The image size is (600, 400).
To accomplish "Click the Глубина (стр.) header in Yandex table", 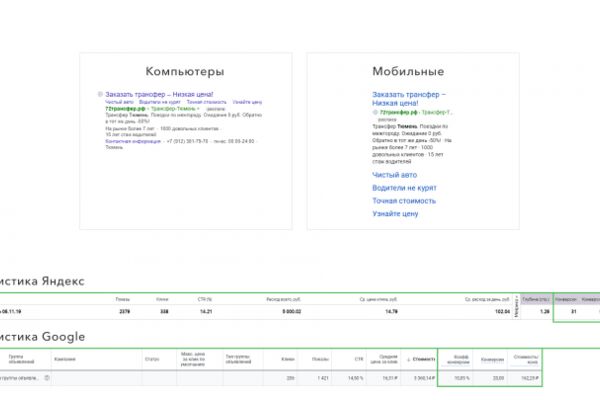I will pyautogui.click(x=536, y=299).
